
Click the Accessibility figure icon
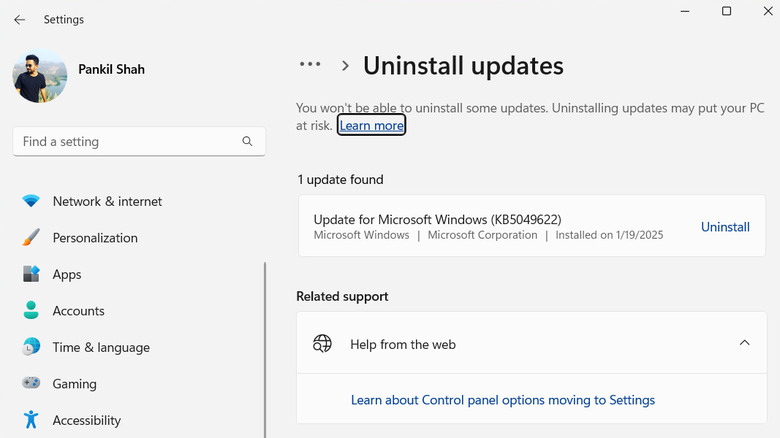31,420
